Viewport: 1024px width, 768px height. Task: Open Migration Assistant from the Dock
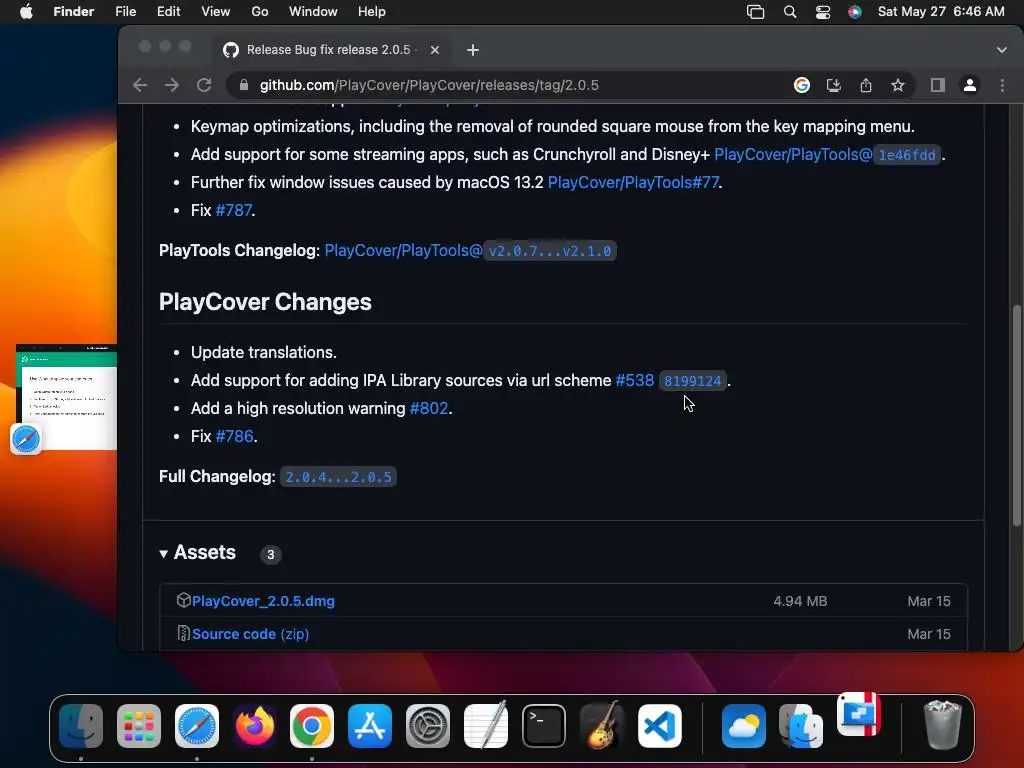pyautogui.click(x=802, y=726)
